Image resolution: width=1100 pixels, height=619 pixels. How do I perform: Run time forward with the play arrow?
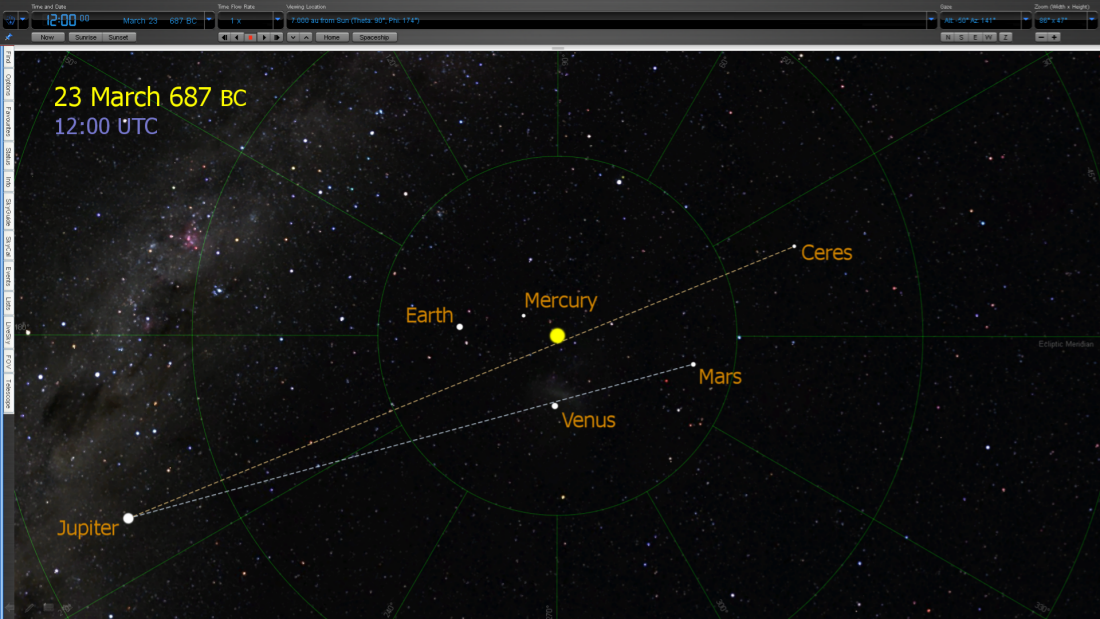coord(263,37)
